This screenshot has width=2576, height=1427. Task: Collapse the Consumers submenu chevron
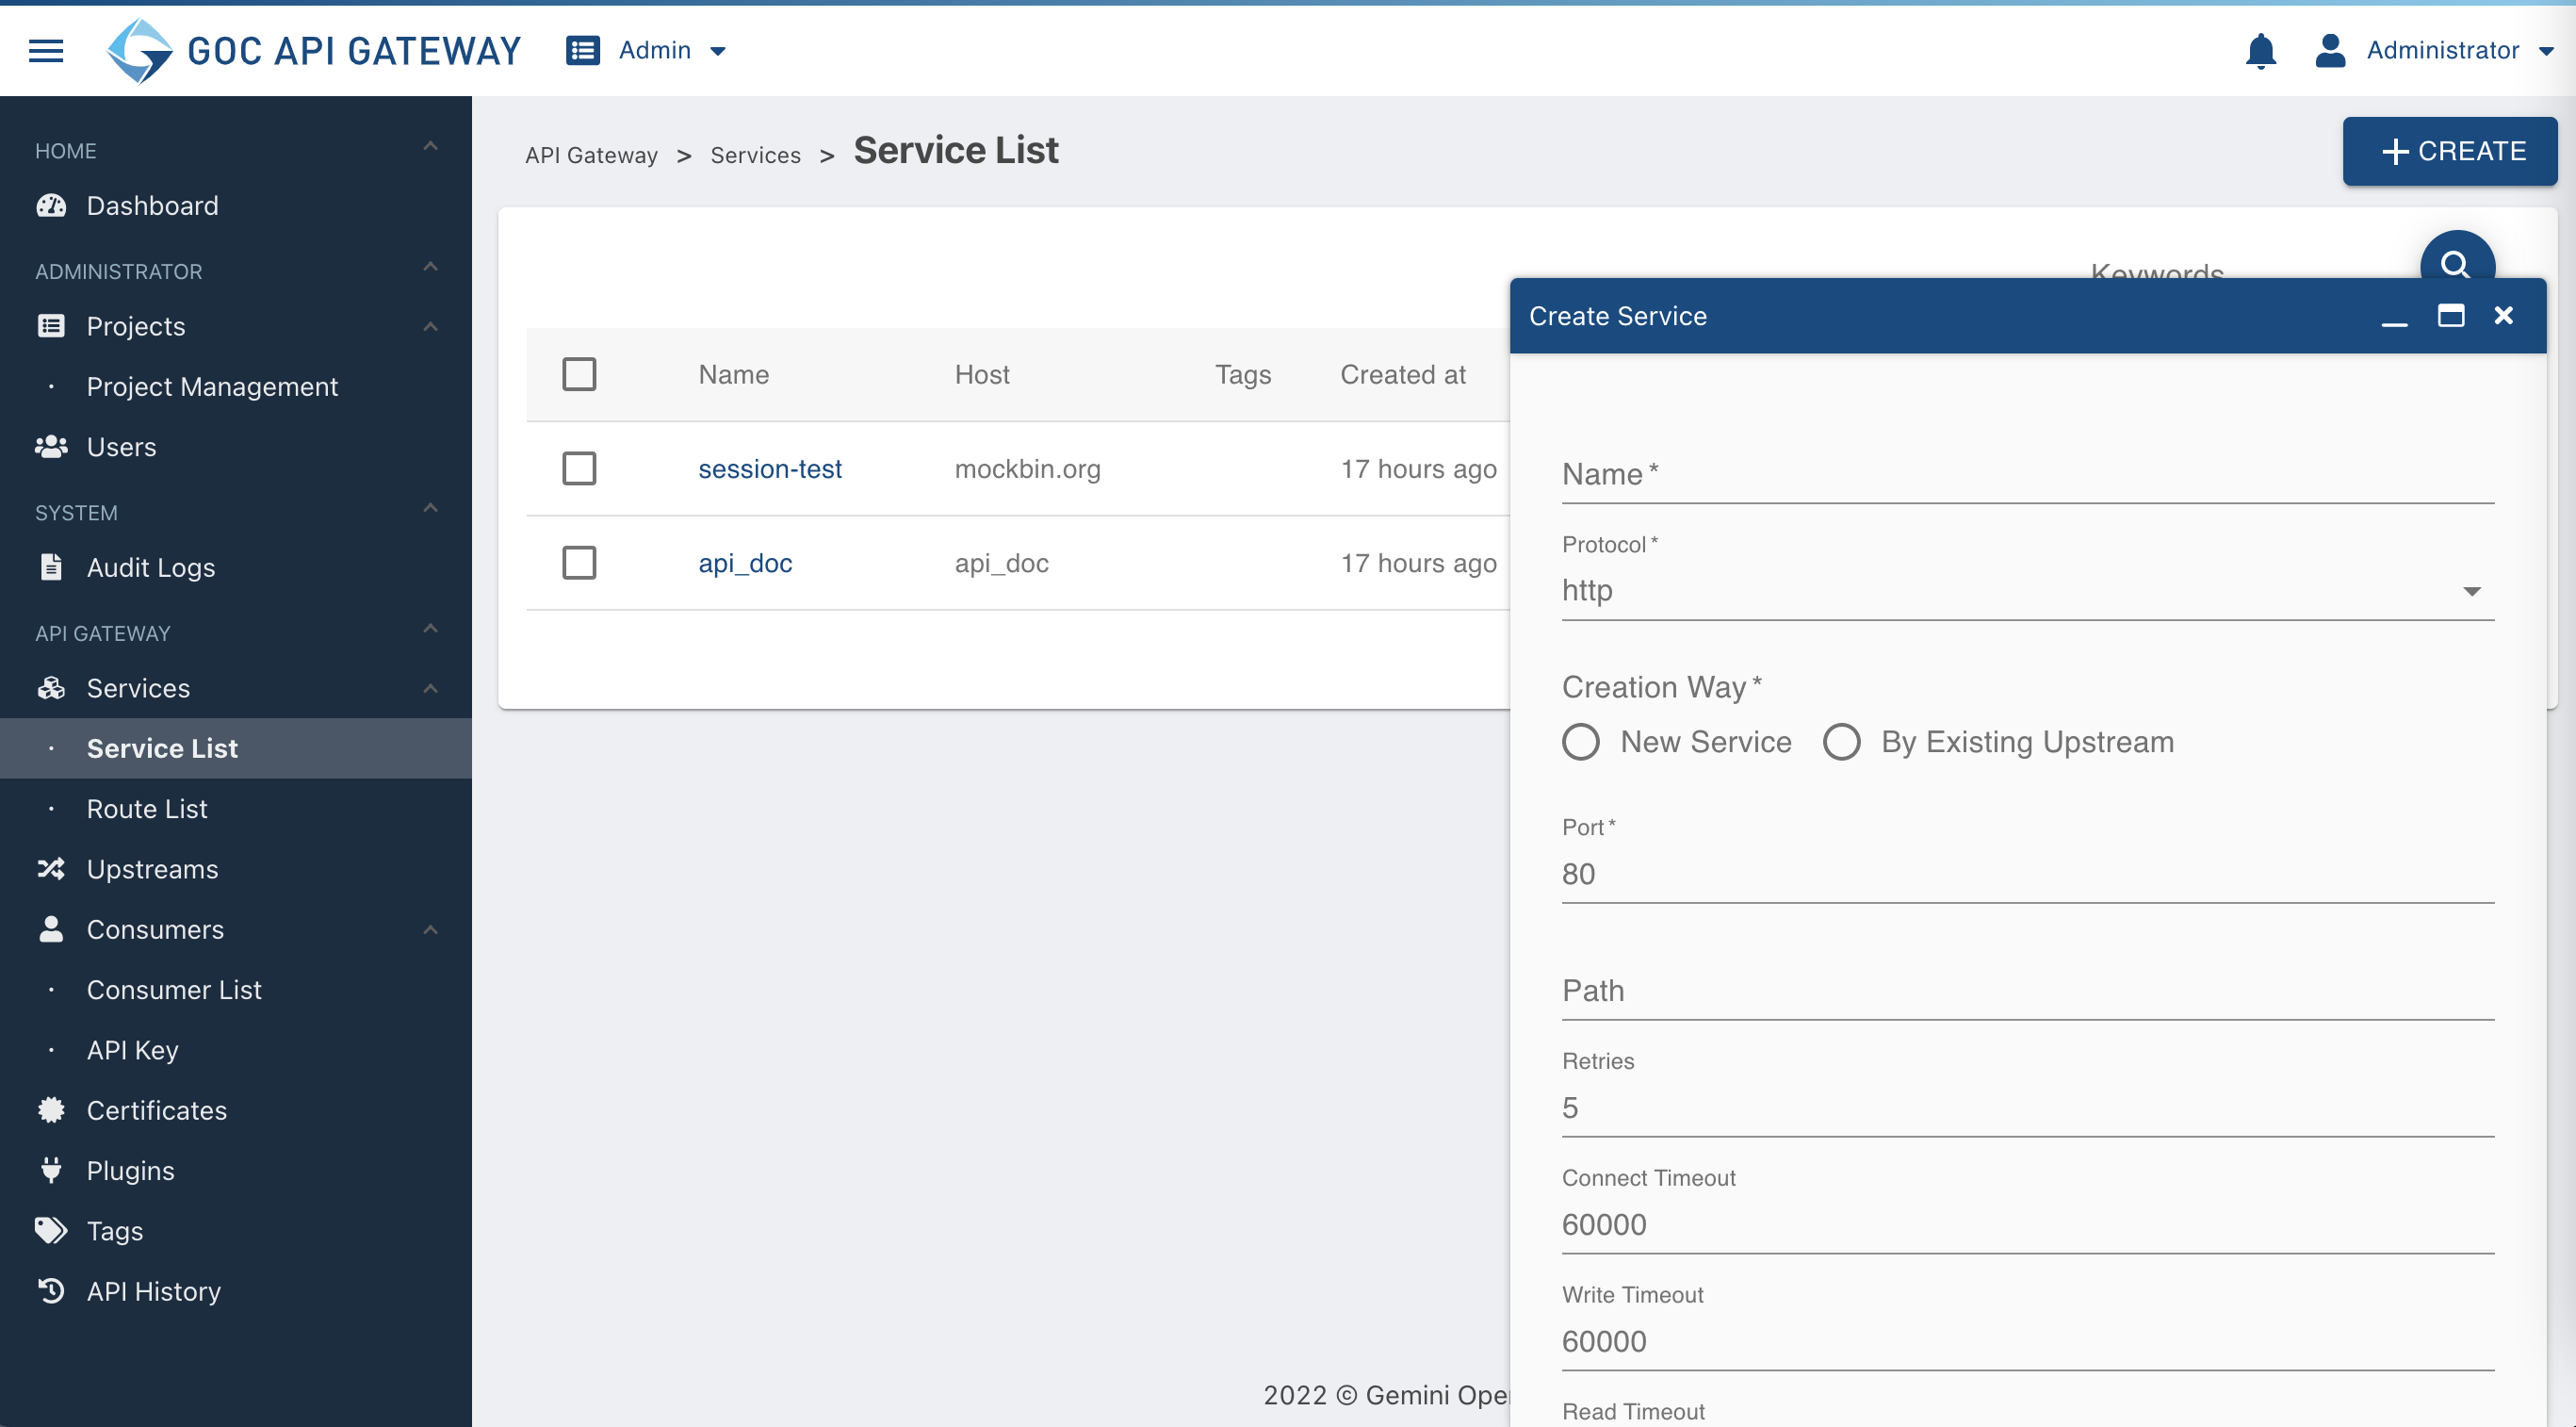[430, 930]
